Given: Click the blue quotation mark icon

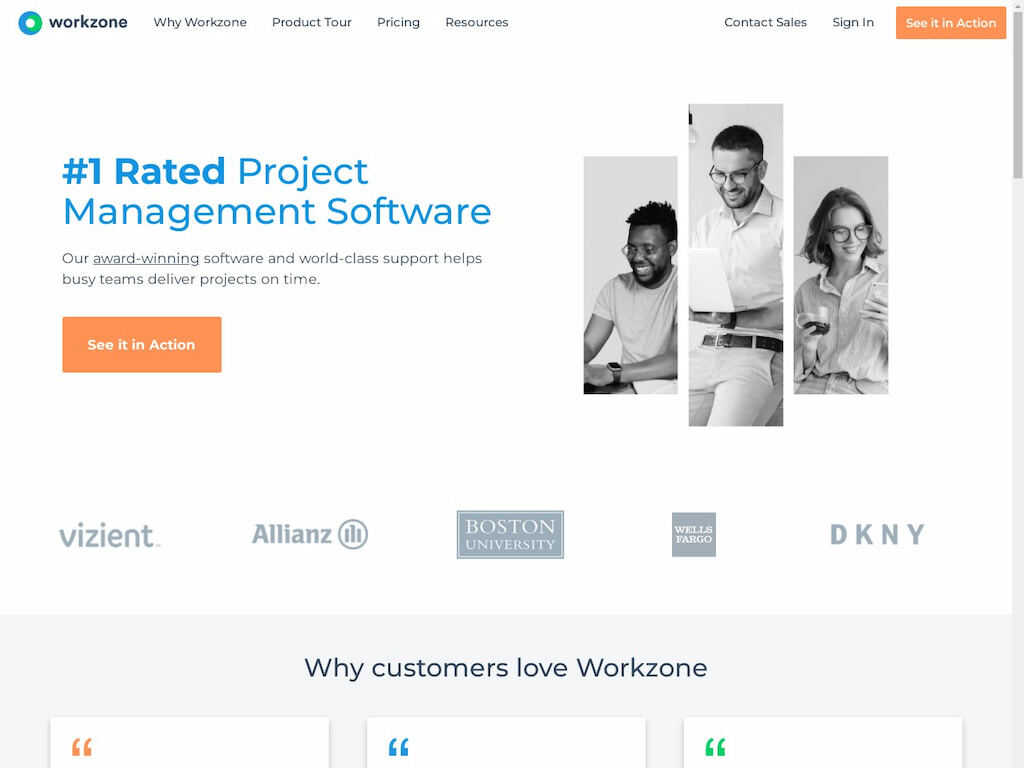Looking at the screenshot, I should point(397,745).
